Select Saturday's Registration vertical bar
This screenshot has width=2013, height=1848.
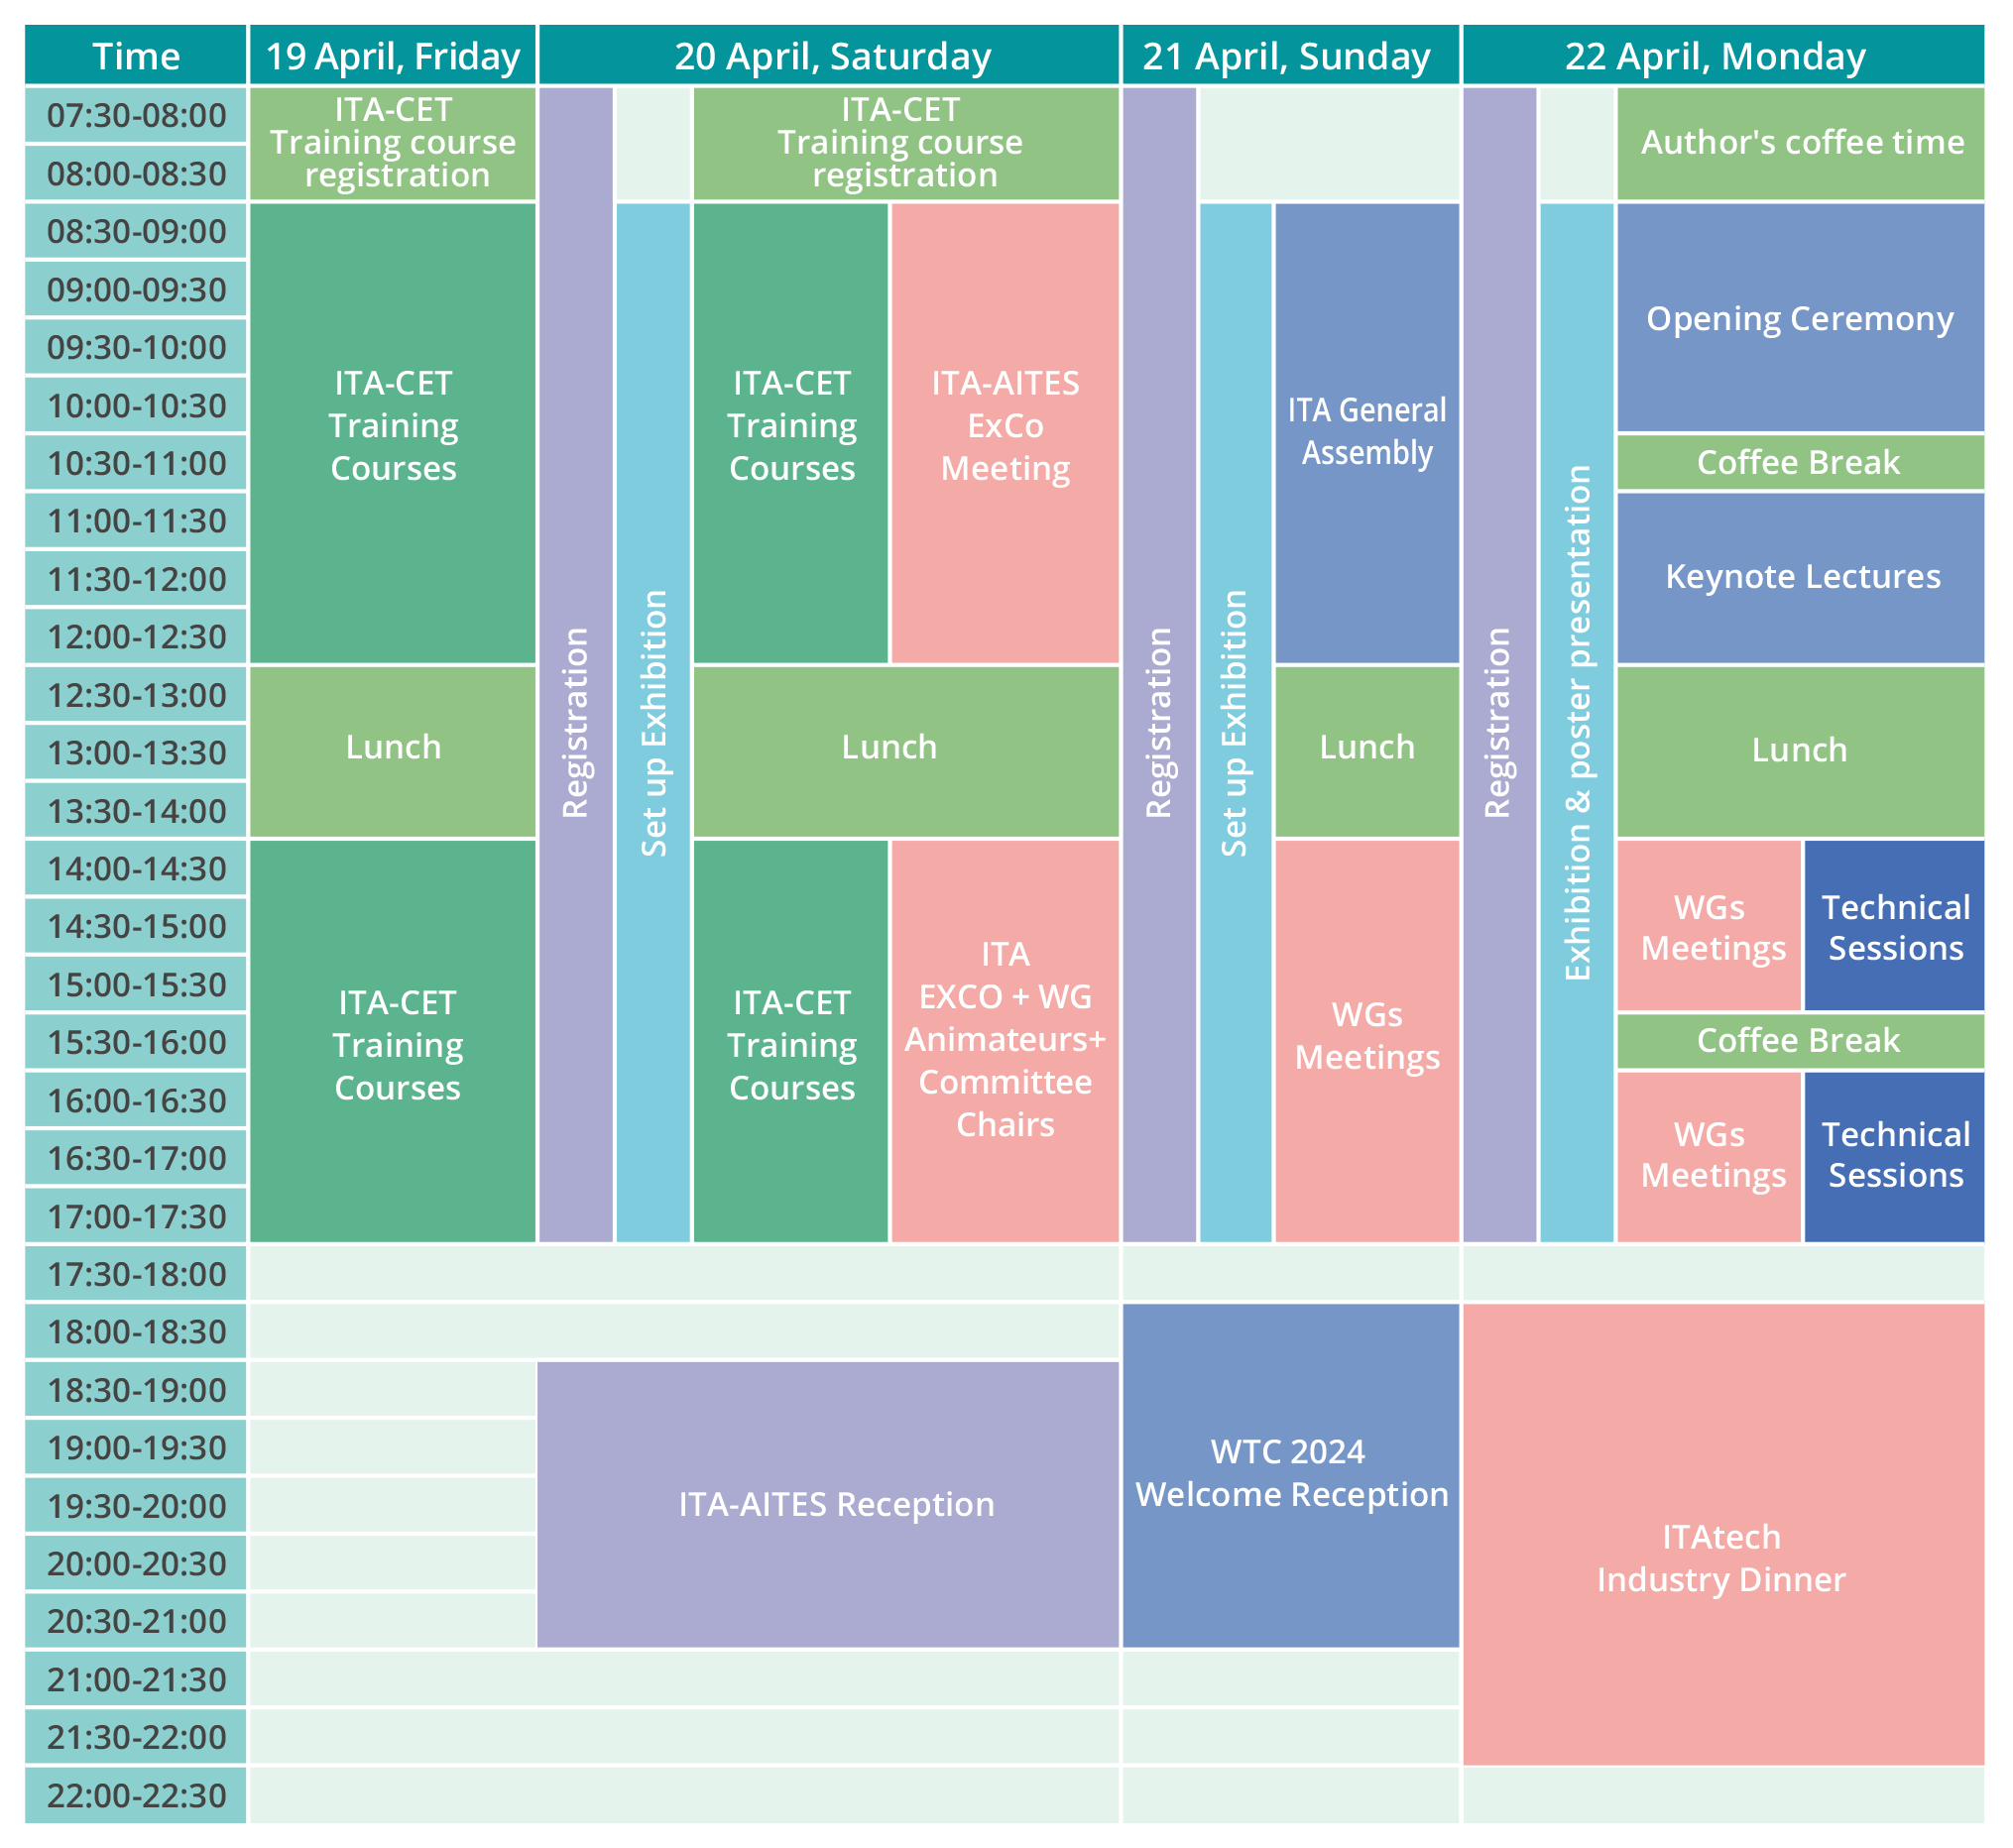576,665
